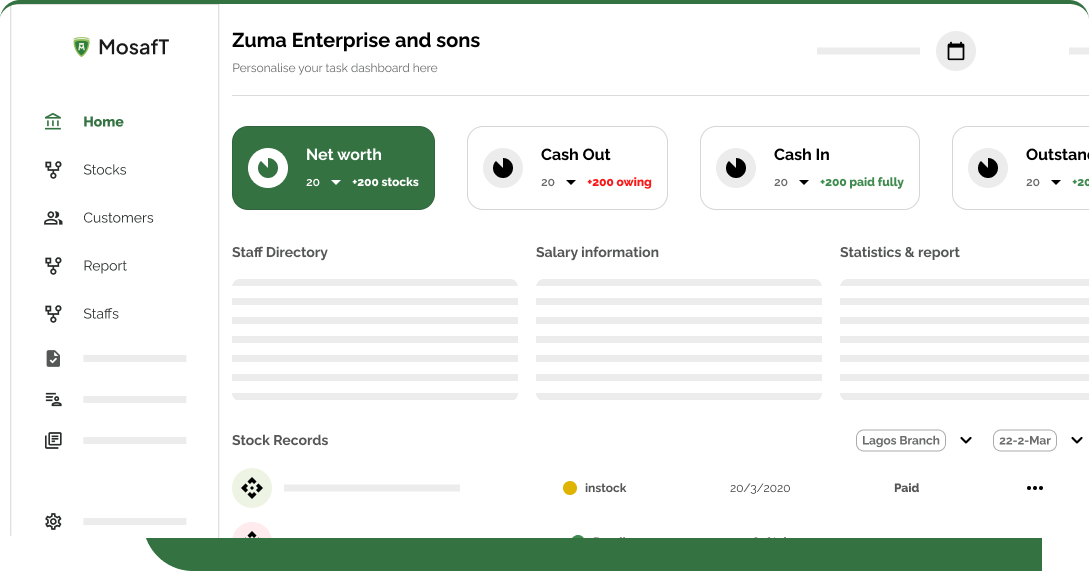Click the document checkmark sidebar icon

coord(53,358)
